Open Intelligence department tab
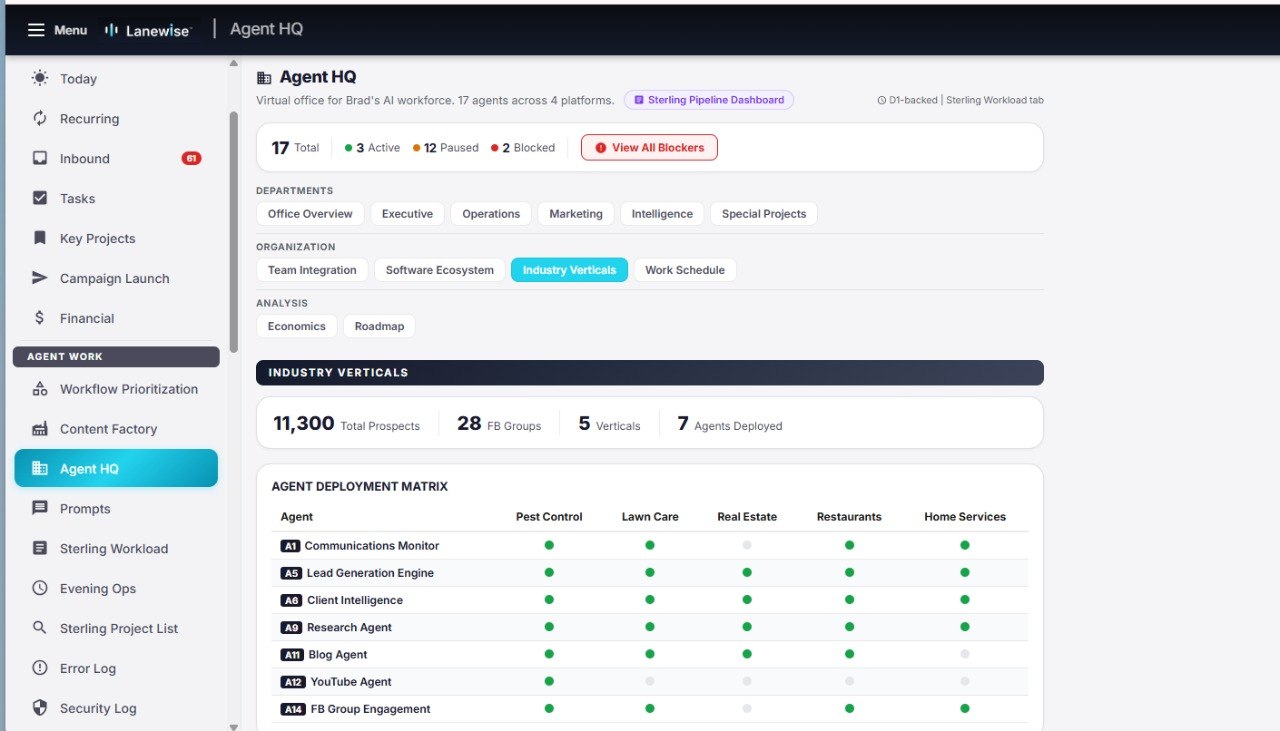Viewport: 1280px width, 731px height. pos(662,214)
